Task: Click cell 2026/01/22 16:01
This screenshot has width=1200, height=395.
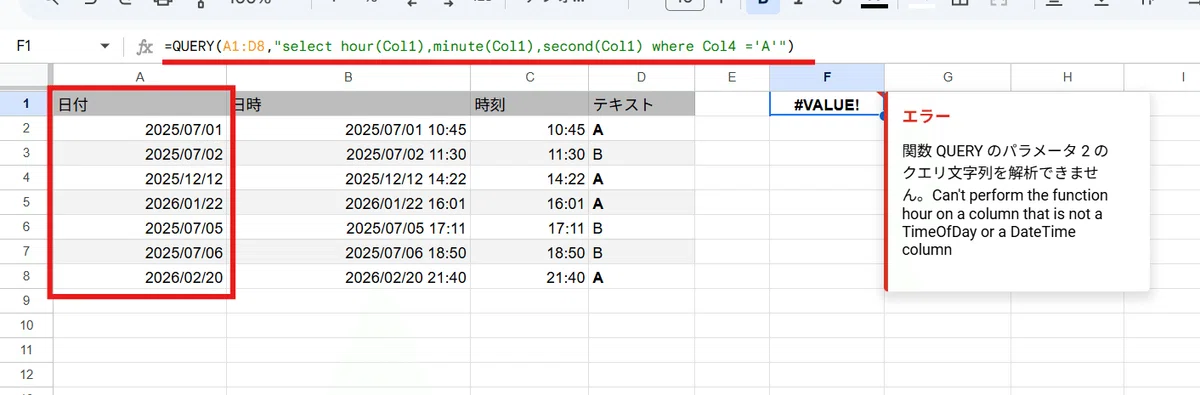Action: click(348, 203)
